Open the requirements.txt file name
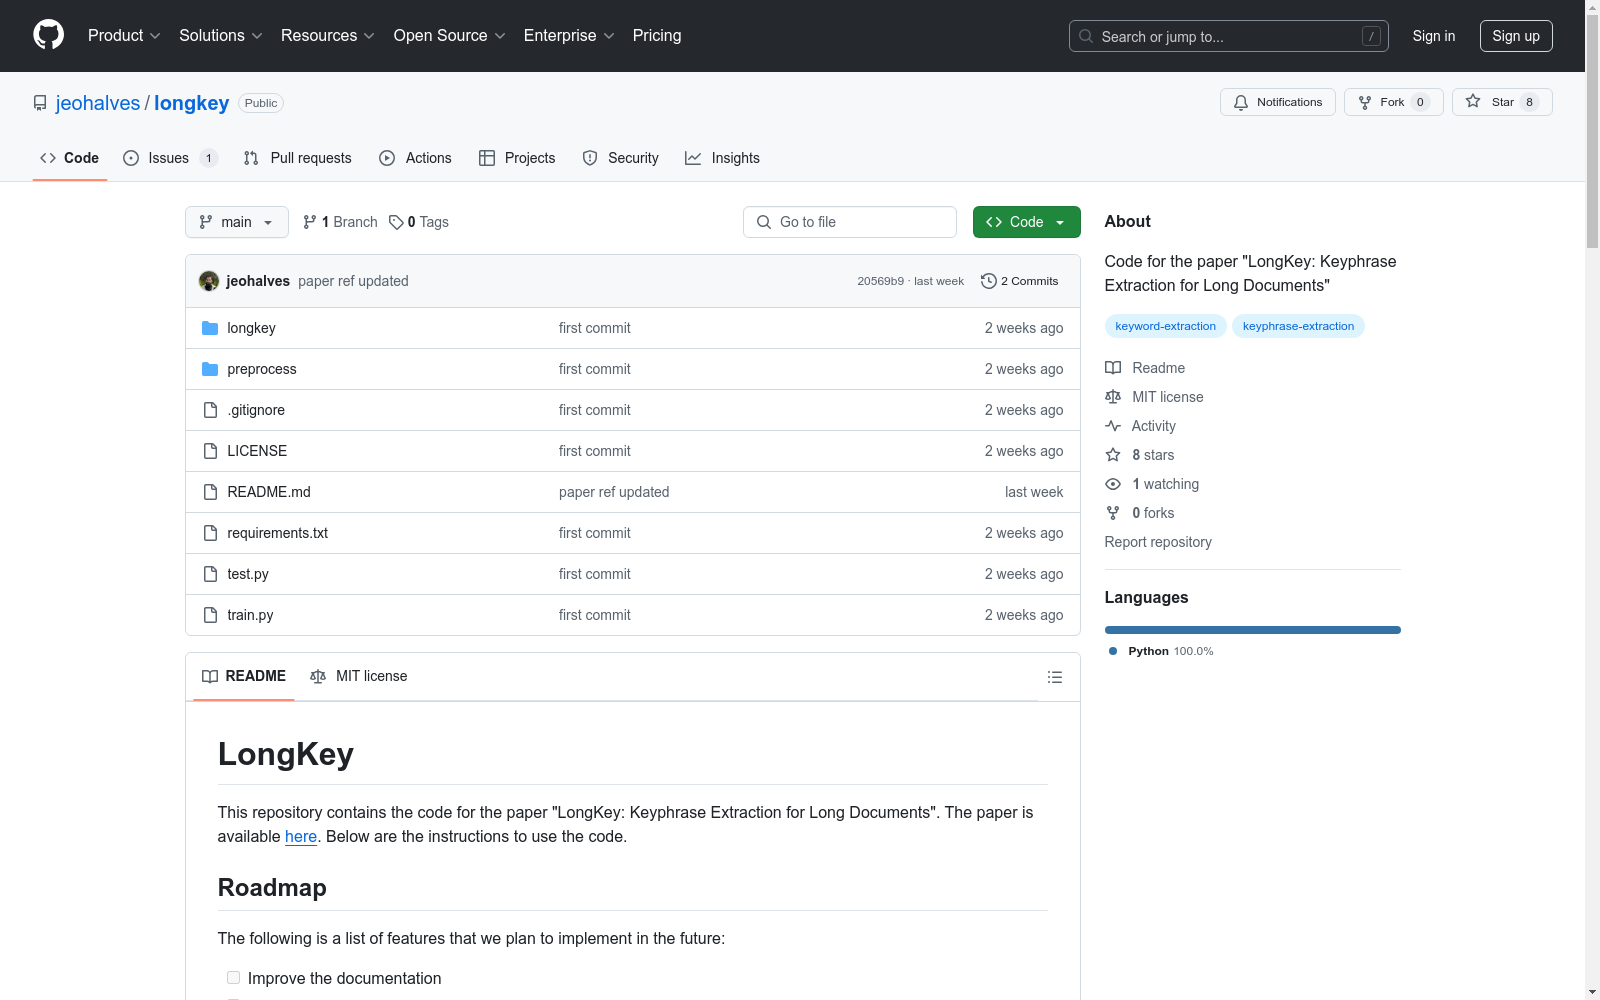Viewport: 1600px width, 1000px height. tap(278, 533)
